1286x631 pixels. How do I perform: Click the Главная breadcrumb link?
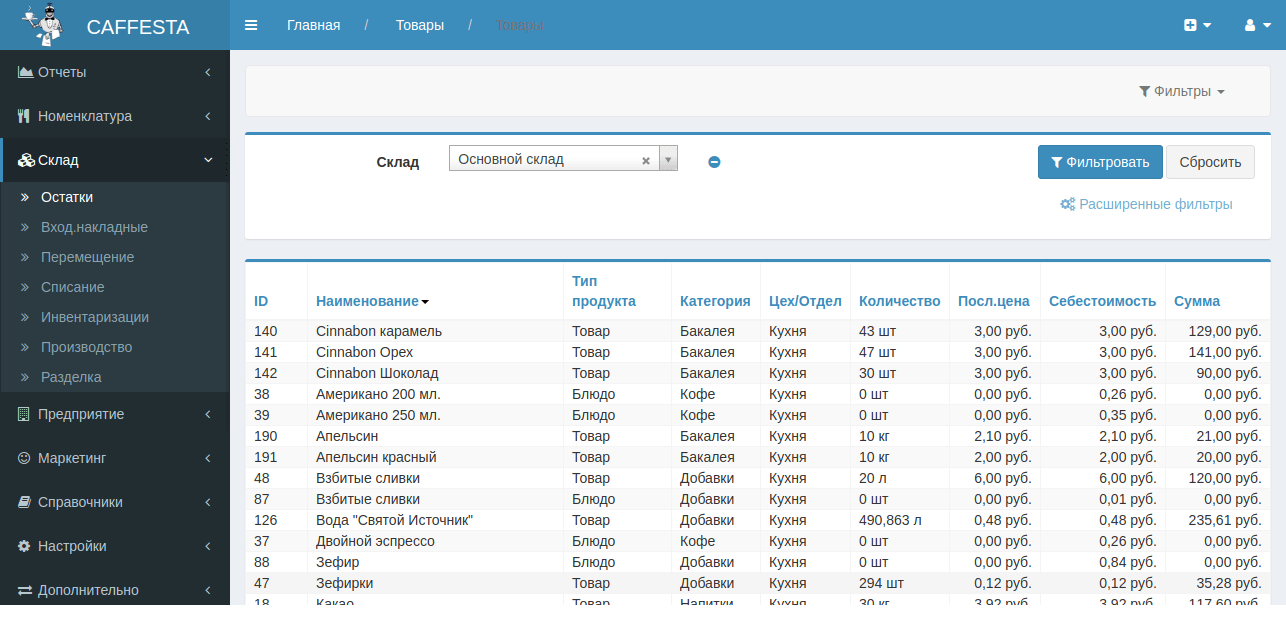313,25
